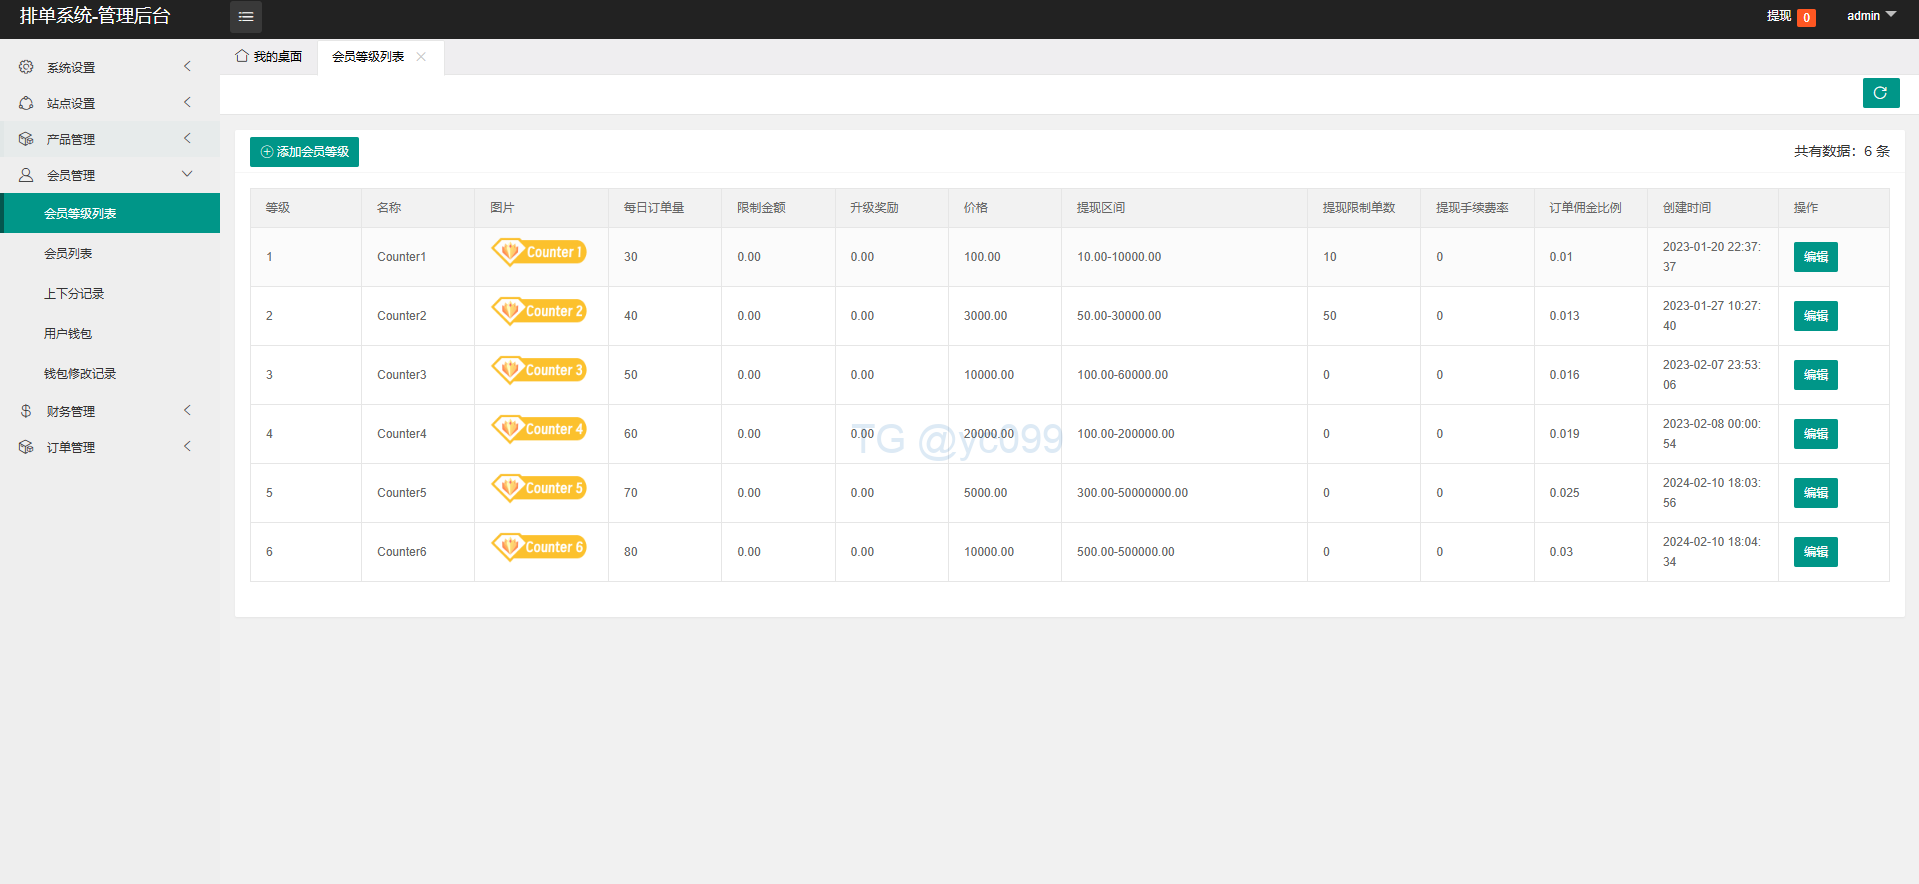Click the green refresh icon button

[x=1880, y=93]
